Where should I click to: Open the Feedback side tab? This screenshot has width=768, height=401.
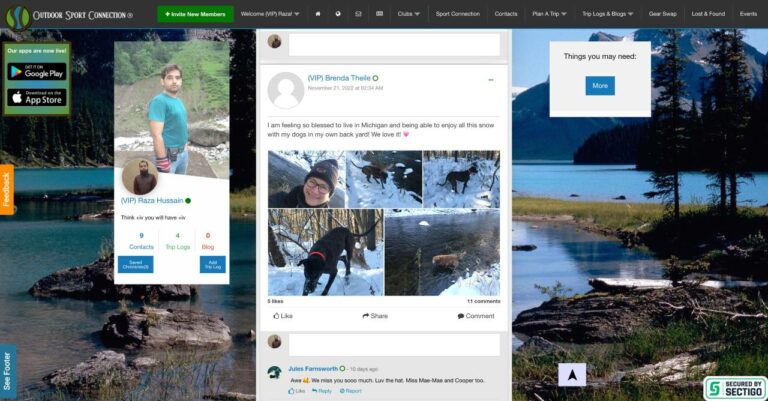click(x=7, y=190)
